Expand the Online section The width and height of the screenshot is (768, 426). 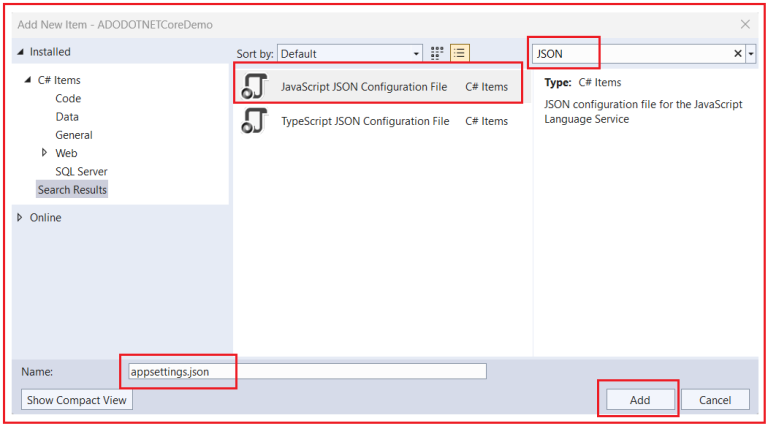[20, 217]
